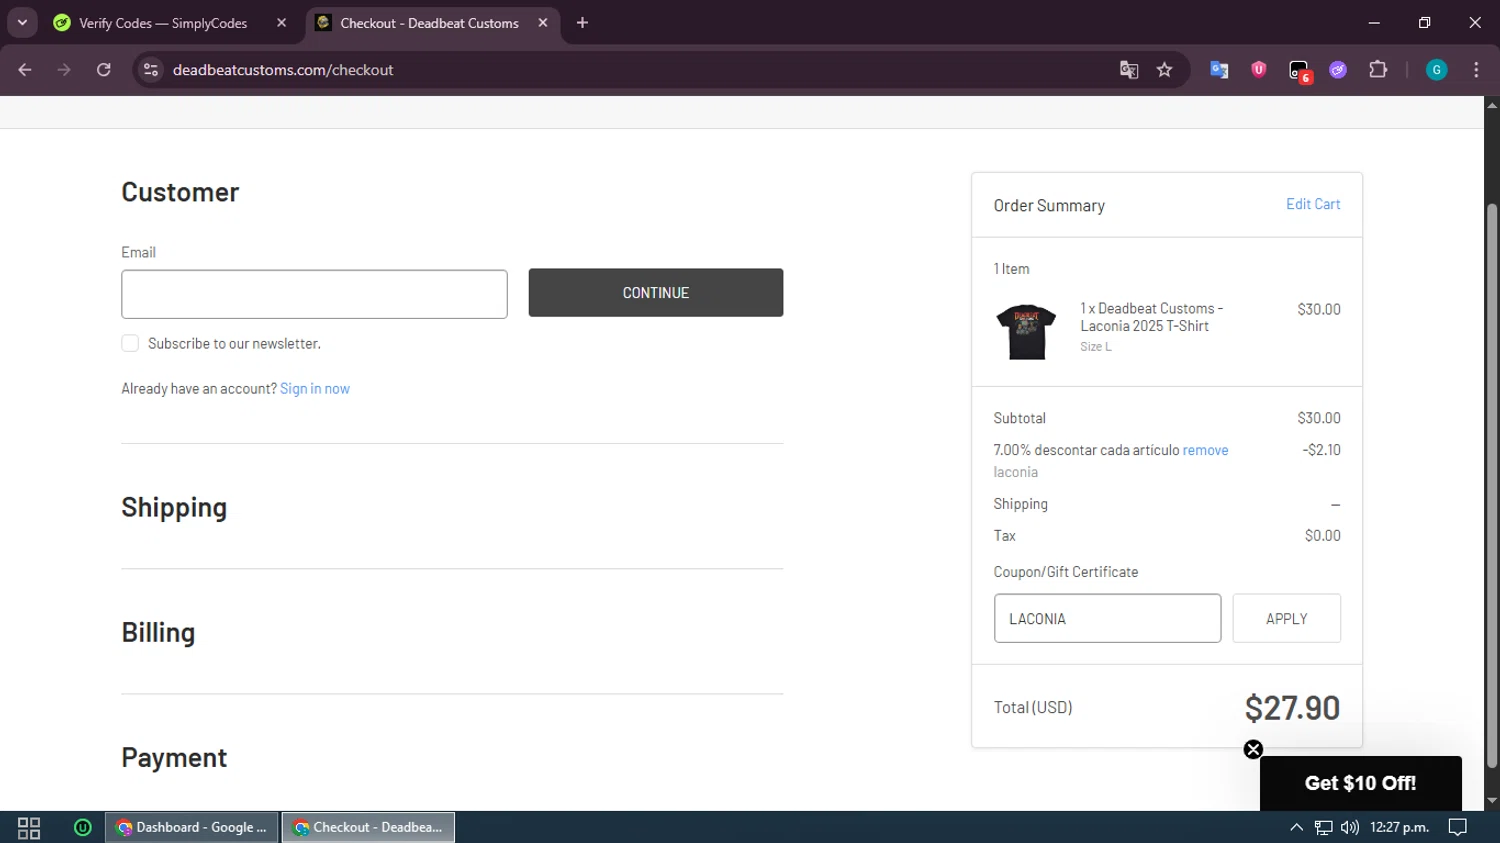Open the Edit Cart link
1500x843 pixels.
tap(1313, 204)
